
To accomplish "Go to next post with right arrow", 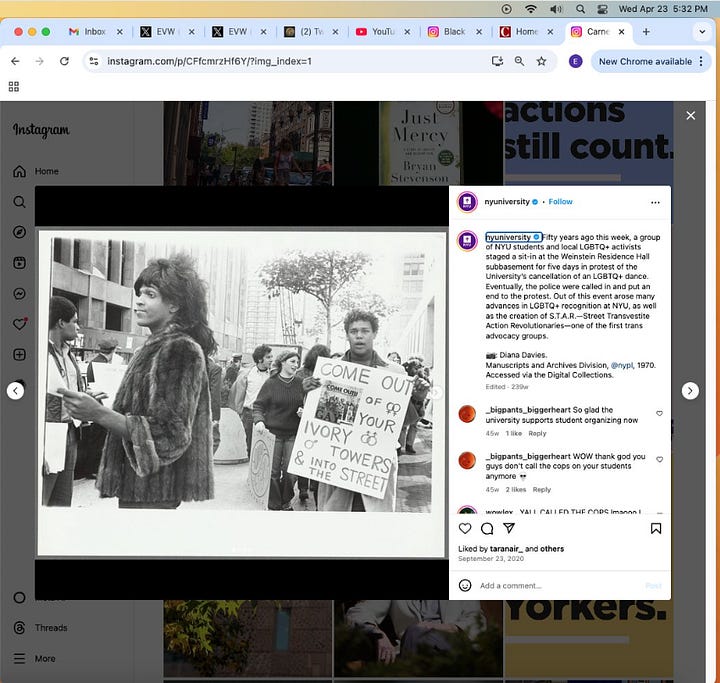I will pyautogui.click(x=690, y=391).
